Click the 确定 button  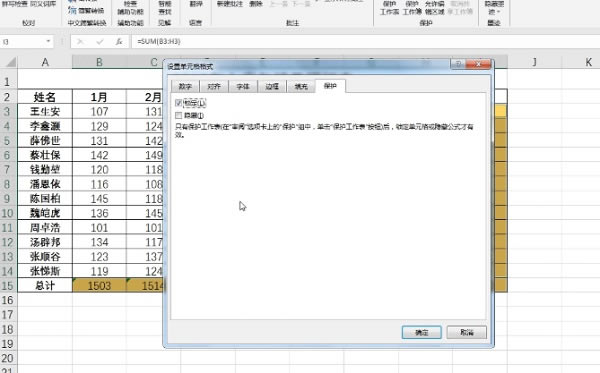coord(422,332)
